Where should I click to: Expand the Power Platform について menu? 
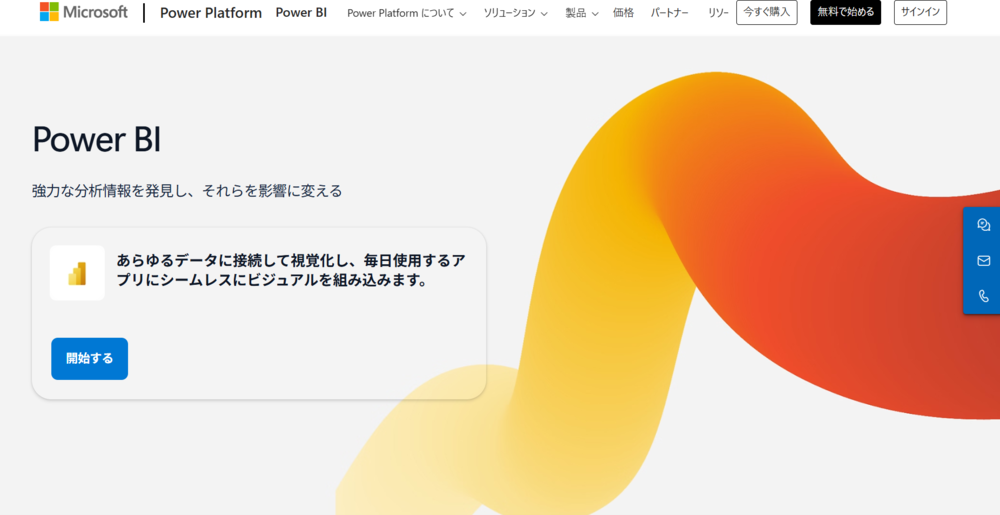pyautogui.click(x=407, y=13)
